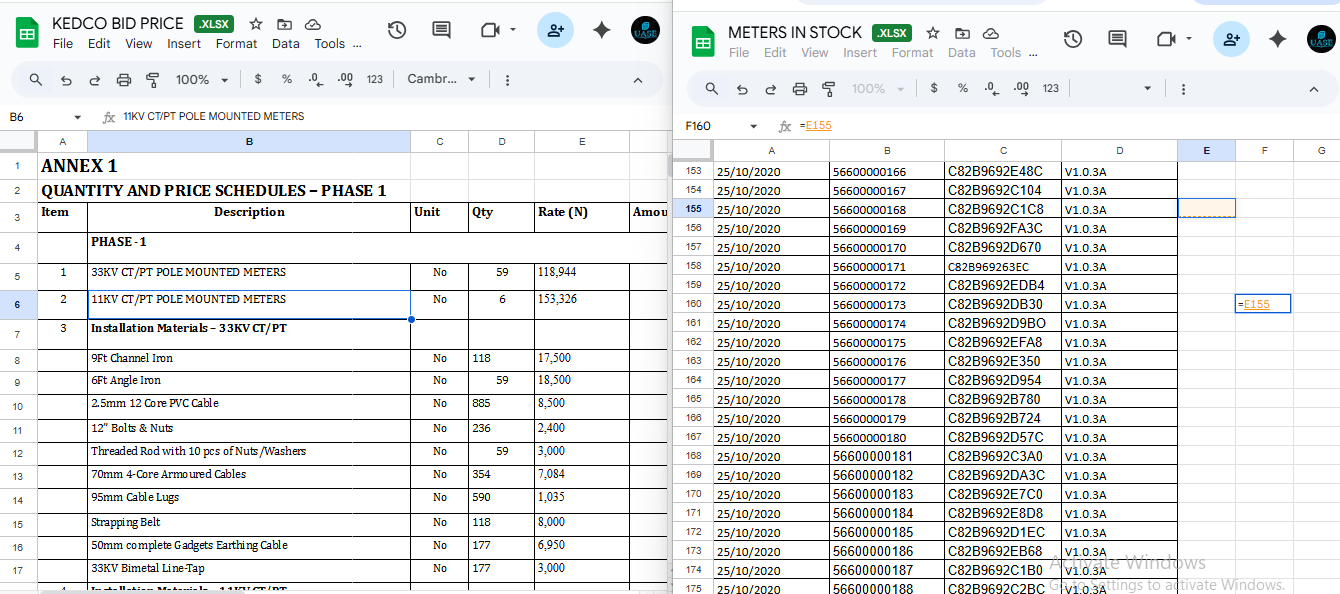Screen dimensions: 1340x594
Task: Open search within KEDCO BID PRICE sheet
Action: [x=36, y=80]
